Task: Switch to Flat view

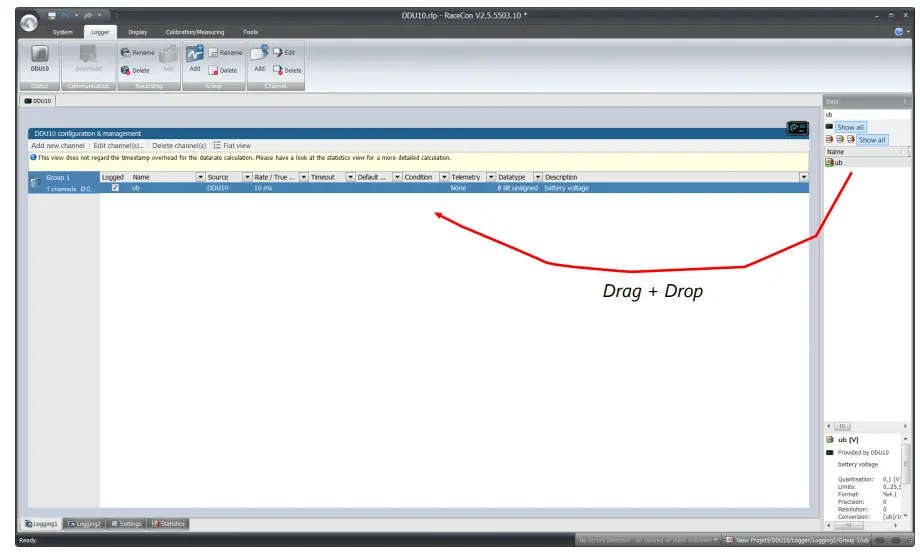Action: pos(232,145)
